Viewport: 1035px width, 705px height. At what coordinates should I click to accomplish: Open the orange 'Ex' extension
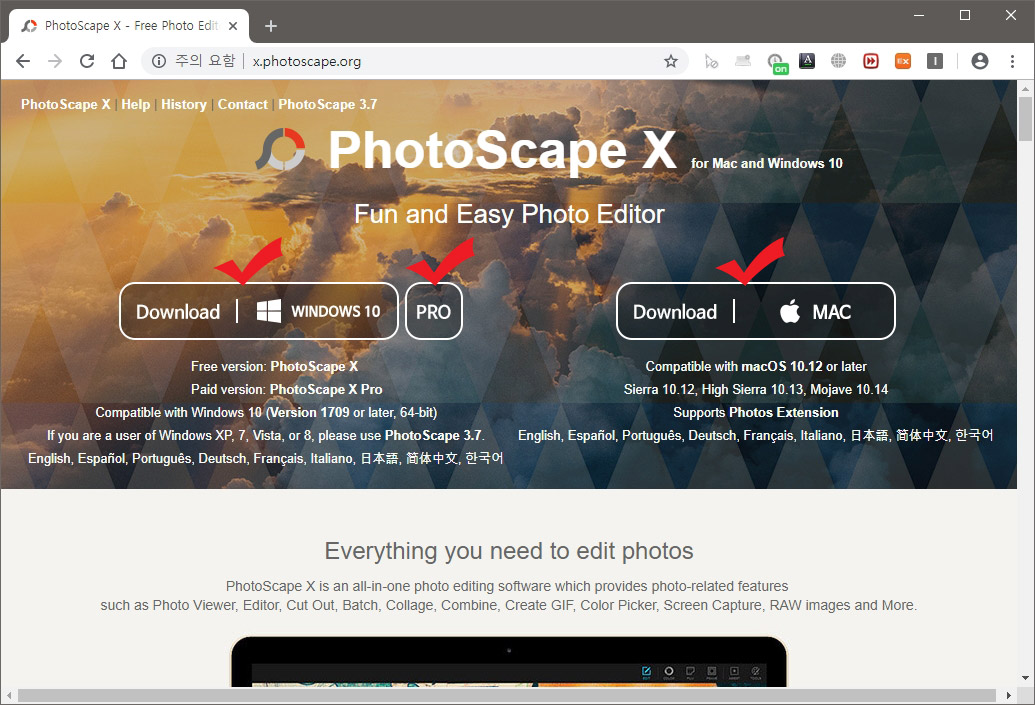tap(902, 61)
